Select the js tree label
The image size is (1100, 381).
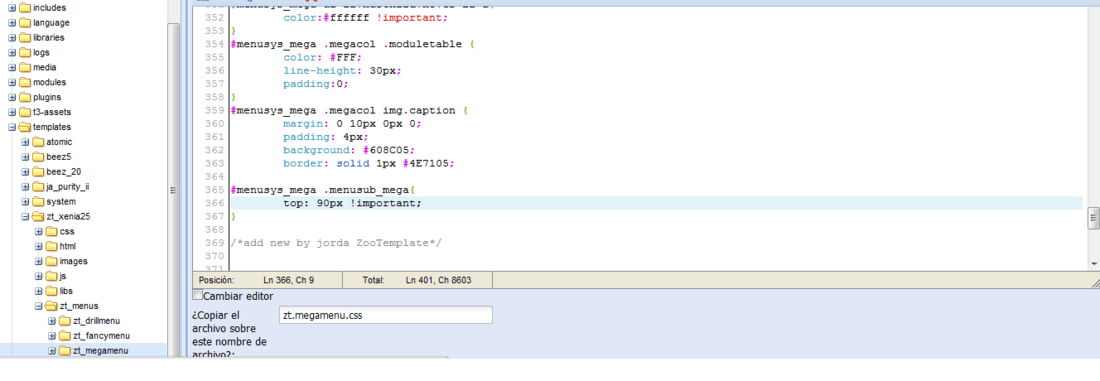pyautogui.click(x=62, y=276)
